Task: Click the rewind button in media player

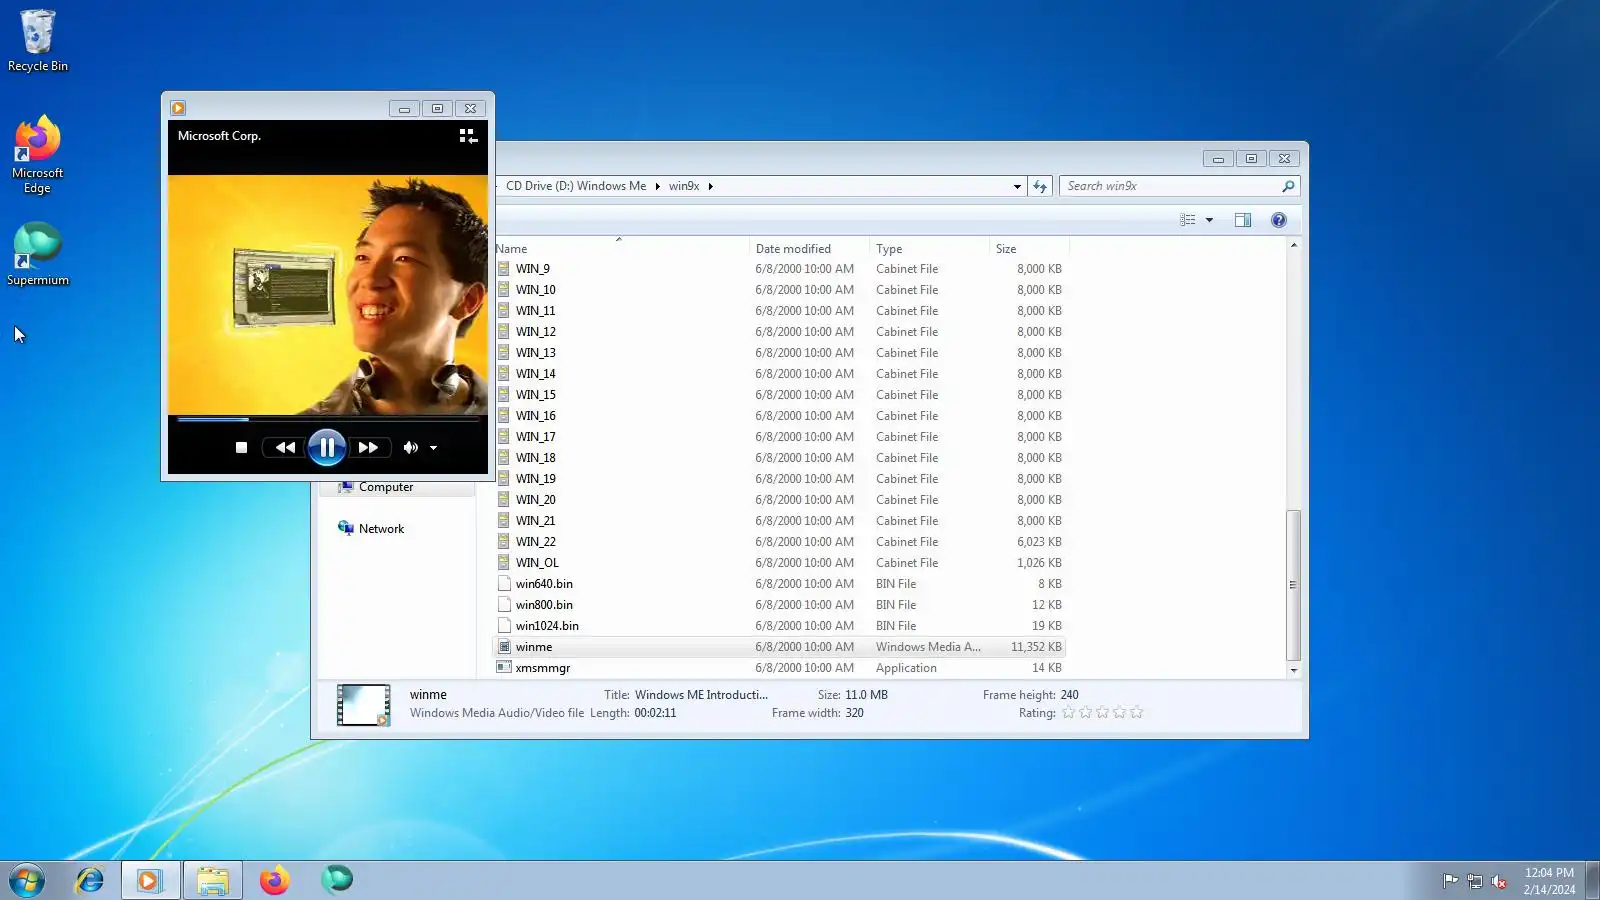Action: pos(285,448)
